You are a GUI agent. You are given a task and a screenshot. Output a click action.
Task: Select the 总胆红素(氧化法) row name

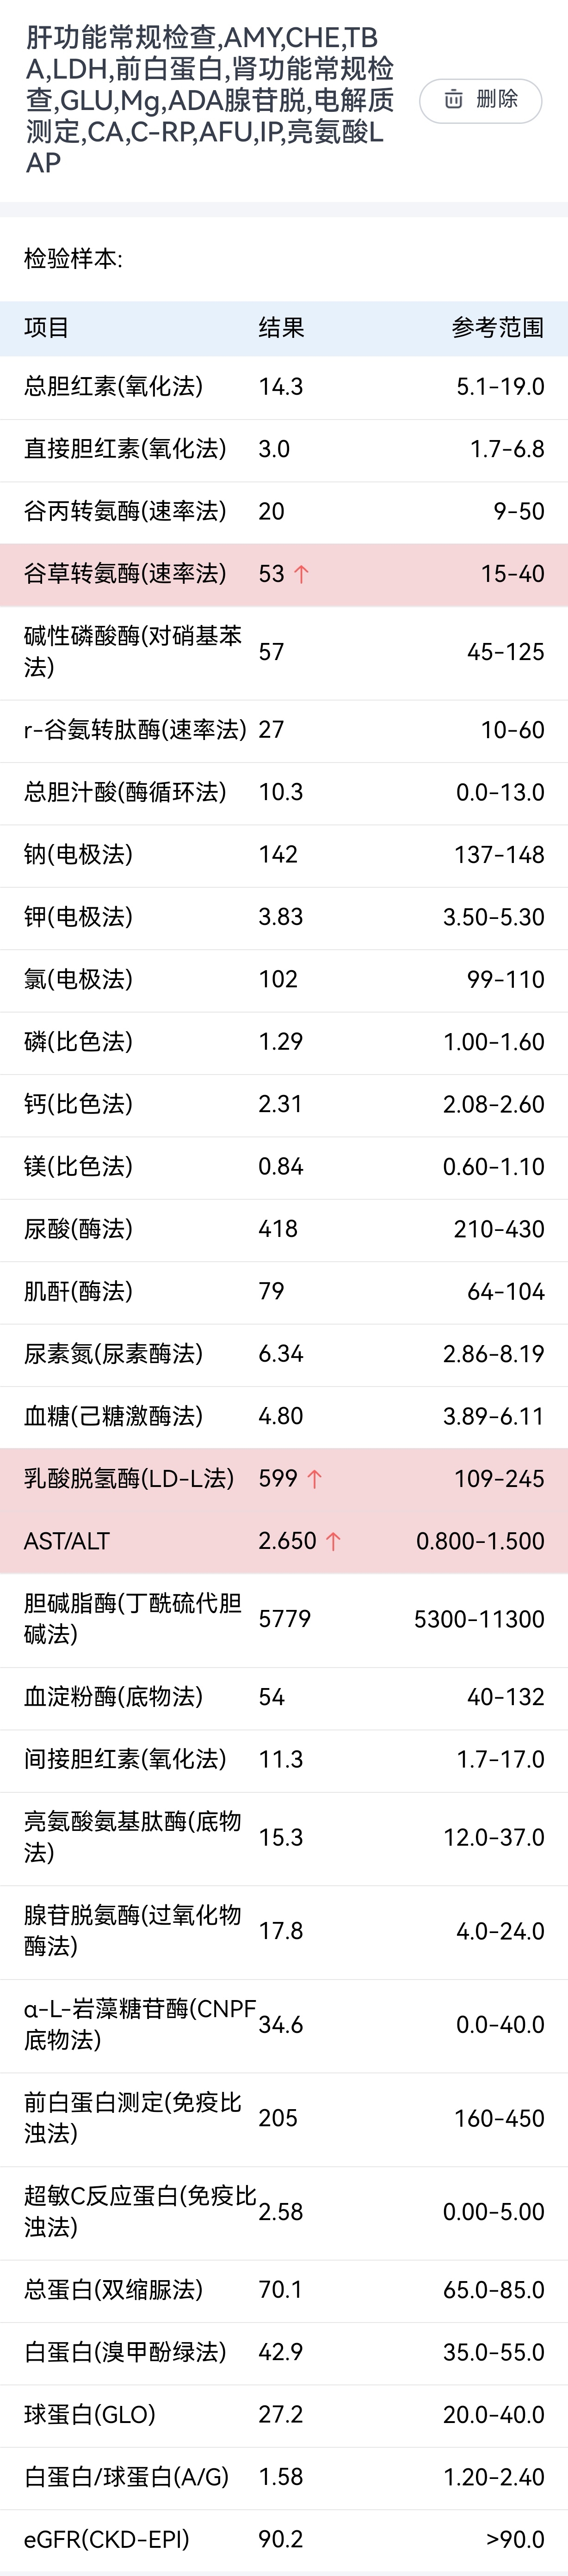[x=113, y=387]
